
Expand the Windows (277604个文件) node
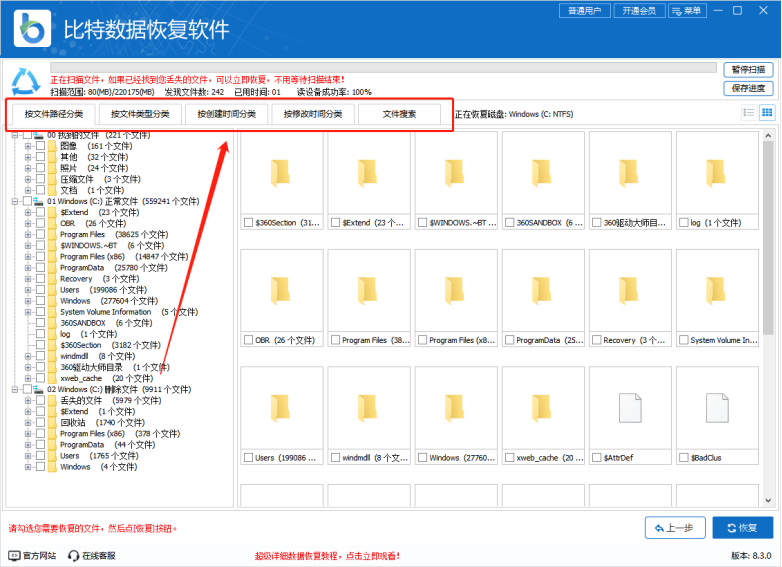tap(28, 301)
